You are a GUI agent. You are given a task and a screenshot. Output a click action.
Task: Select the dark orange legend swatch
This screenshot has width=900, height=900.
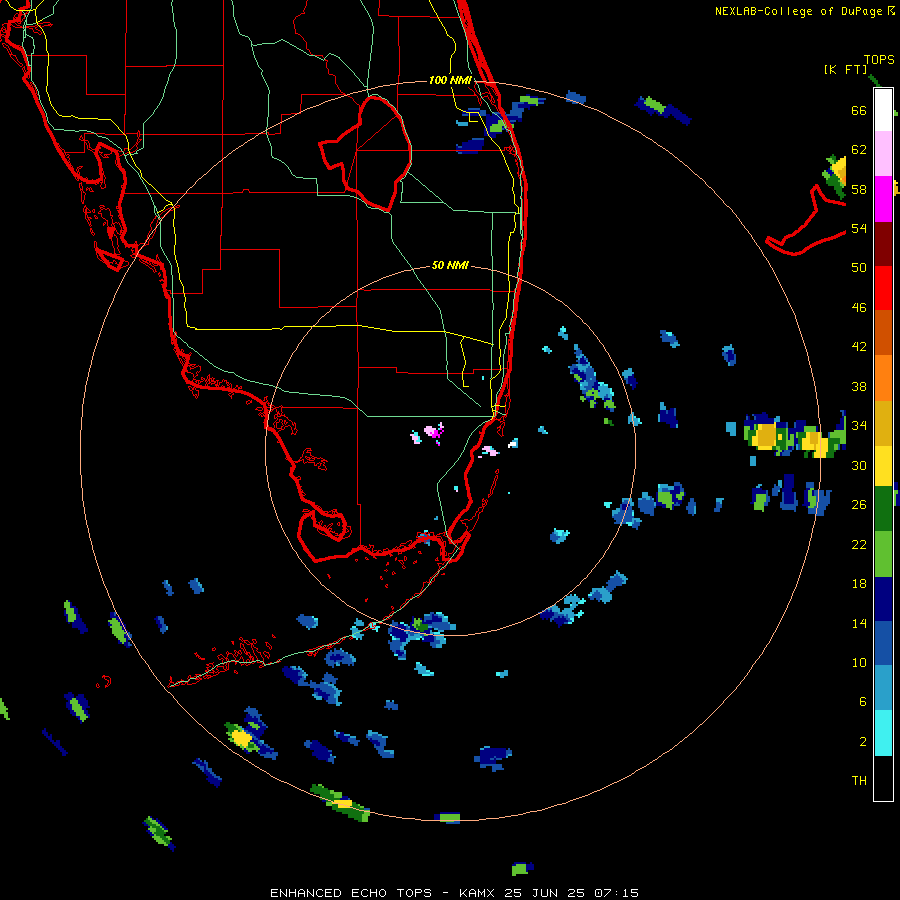click(x=883, y=332)
